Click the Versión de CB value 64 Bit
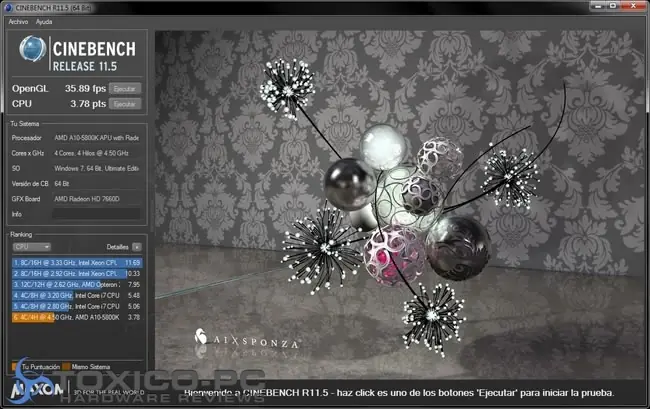Screen dimensions: 650x409 click(62, 184)
